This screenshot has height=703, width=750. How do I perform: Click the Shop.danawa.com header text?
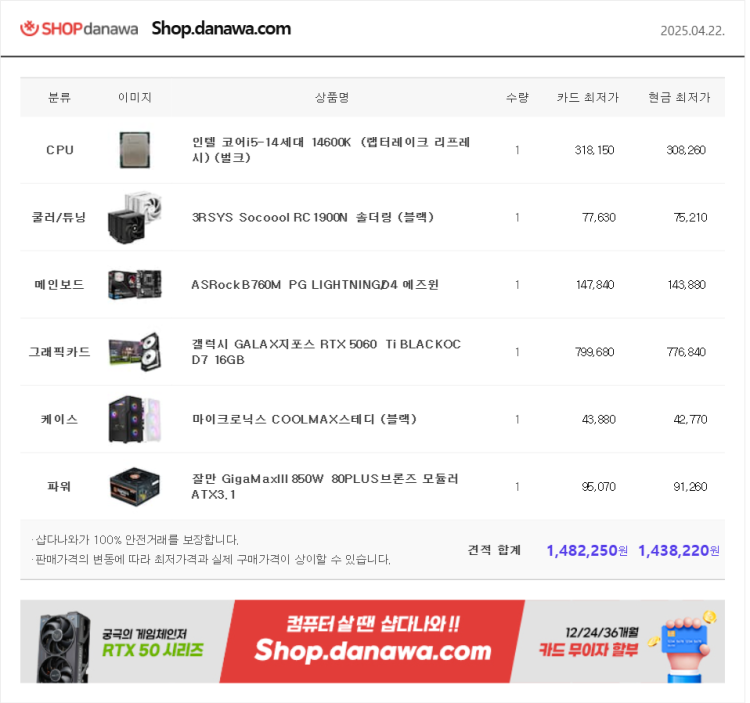(221, 29)
